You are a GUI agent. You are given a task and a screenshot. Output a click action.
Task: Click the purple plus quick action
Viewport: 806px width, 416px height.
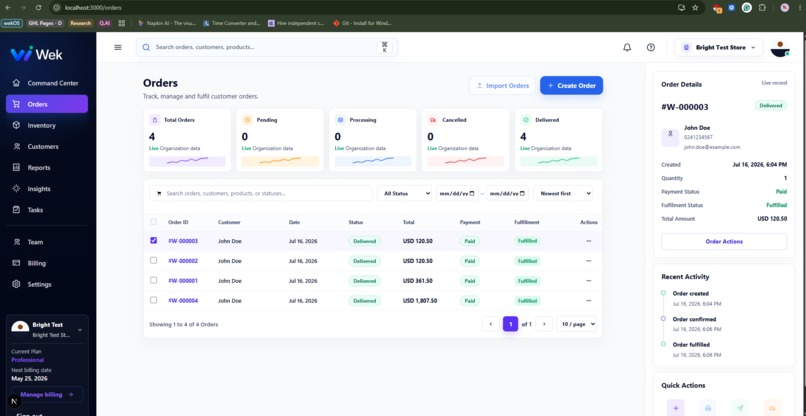click(x=675, y=408)
